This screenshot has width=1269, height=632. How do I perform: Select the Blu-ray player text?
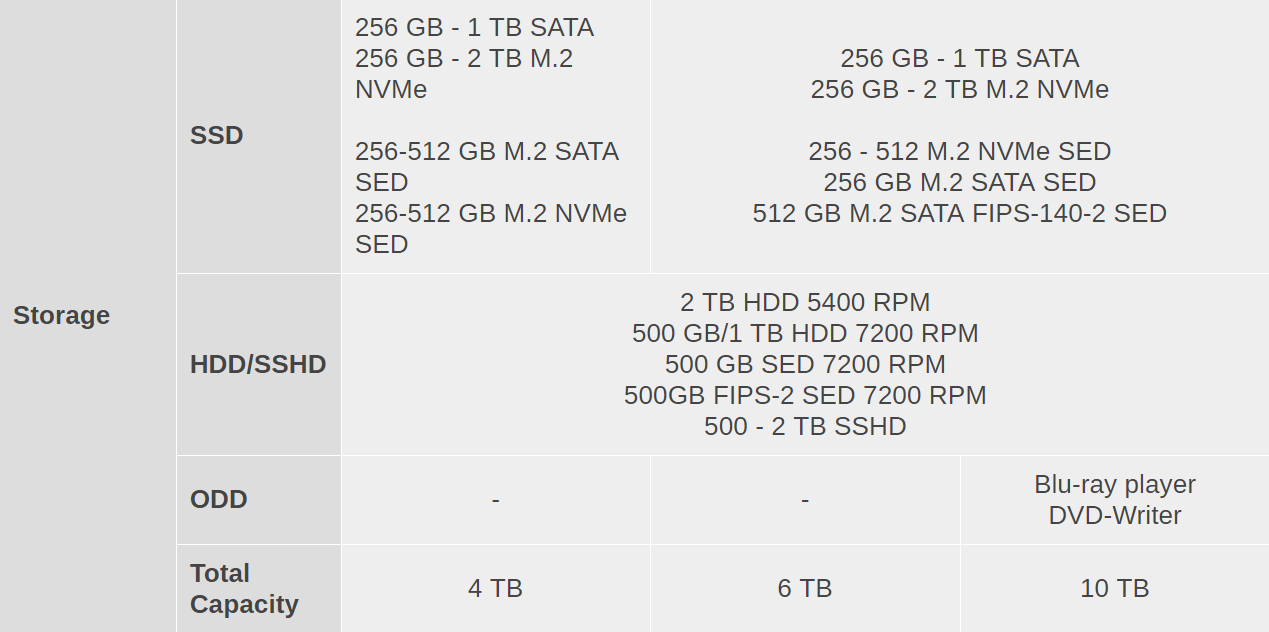1115,485
